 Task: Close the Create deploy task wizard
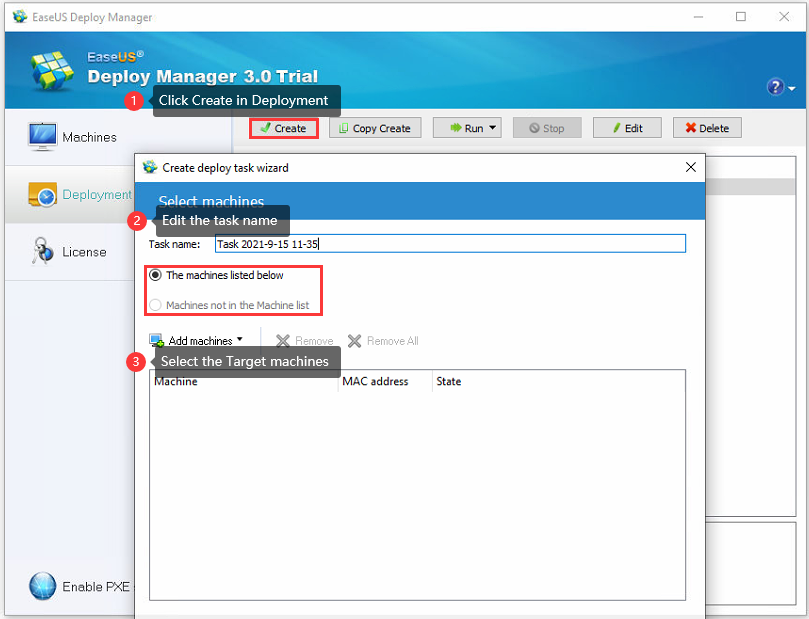pos(691,167)
